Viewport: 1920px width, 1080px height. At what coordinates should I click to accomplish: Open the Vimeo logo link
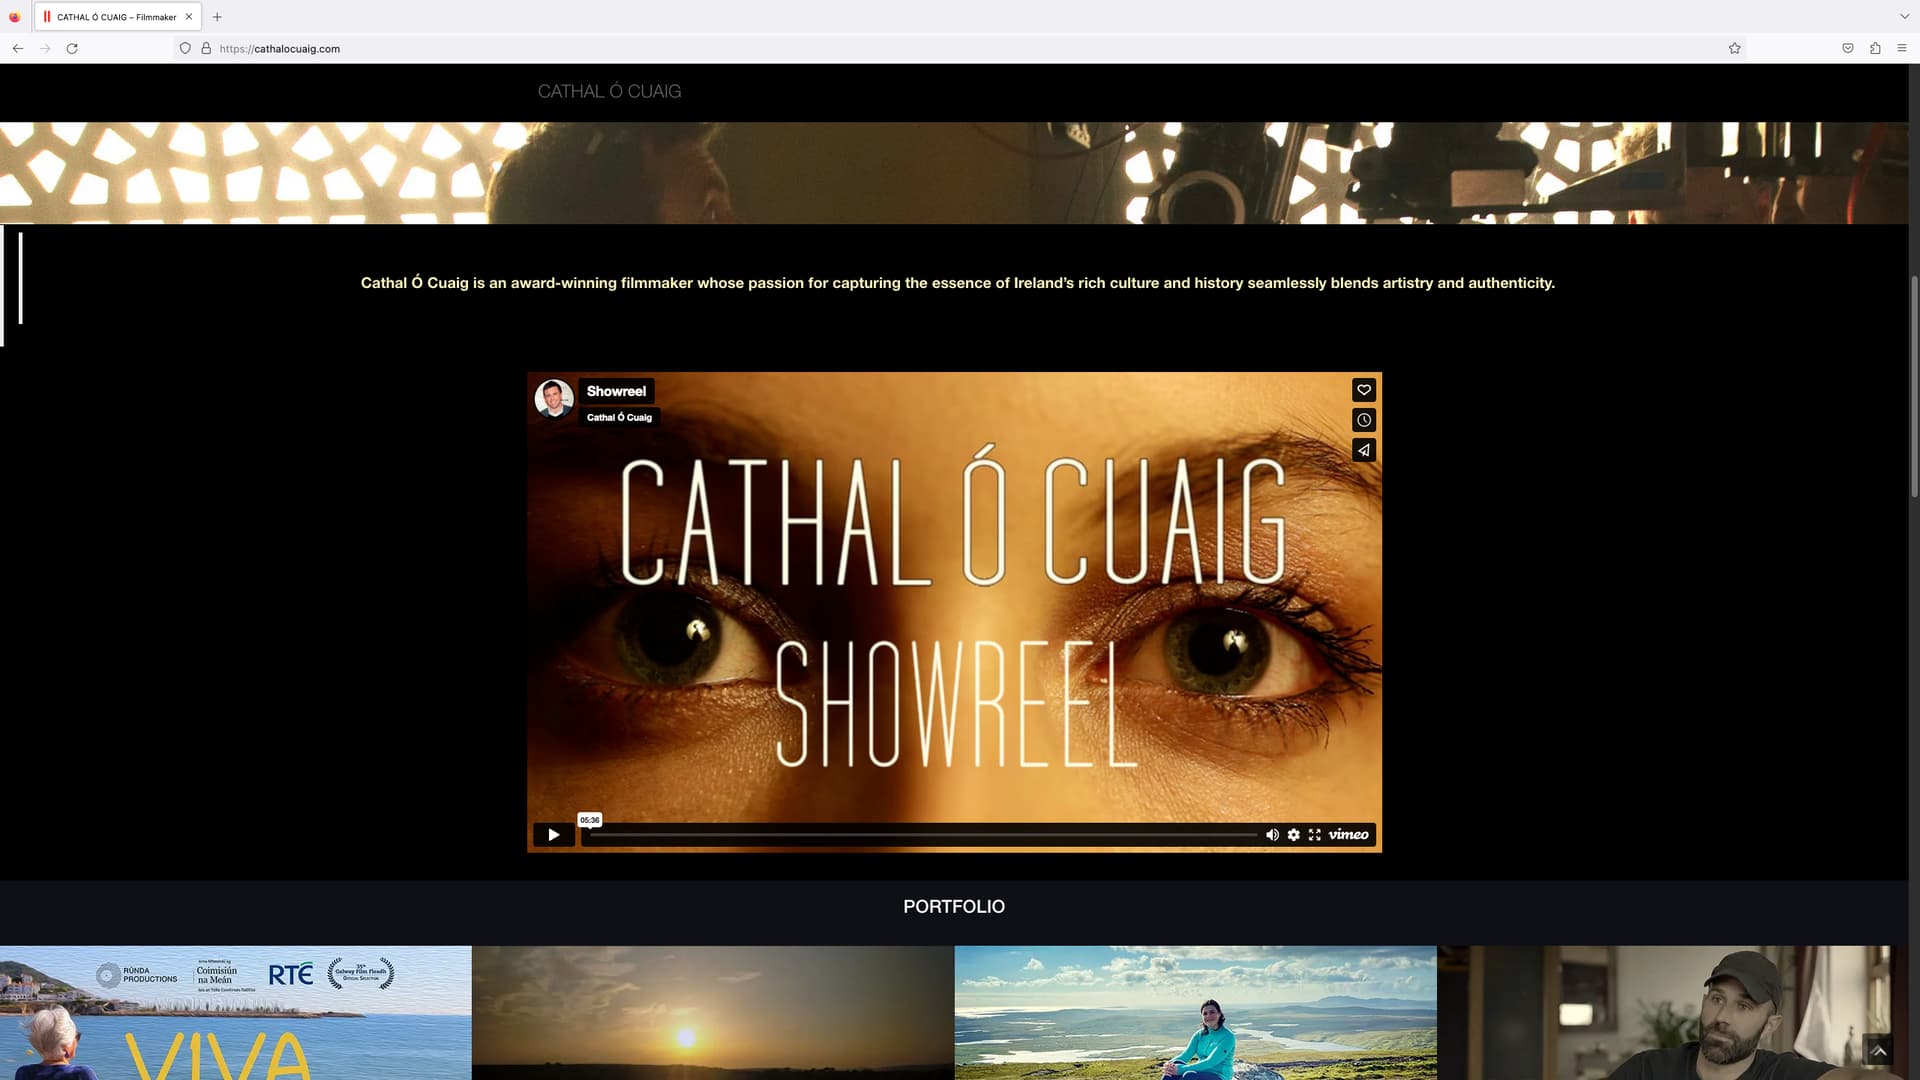click(x=1348, y=834)
